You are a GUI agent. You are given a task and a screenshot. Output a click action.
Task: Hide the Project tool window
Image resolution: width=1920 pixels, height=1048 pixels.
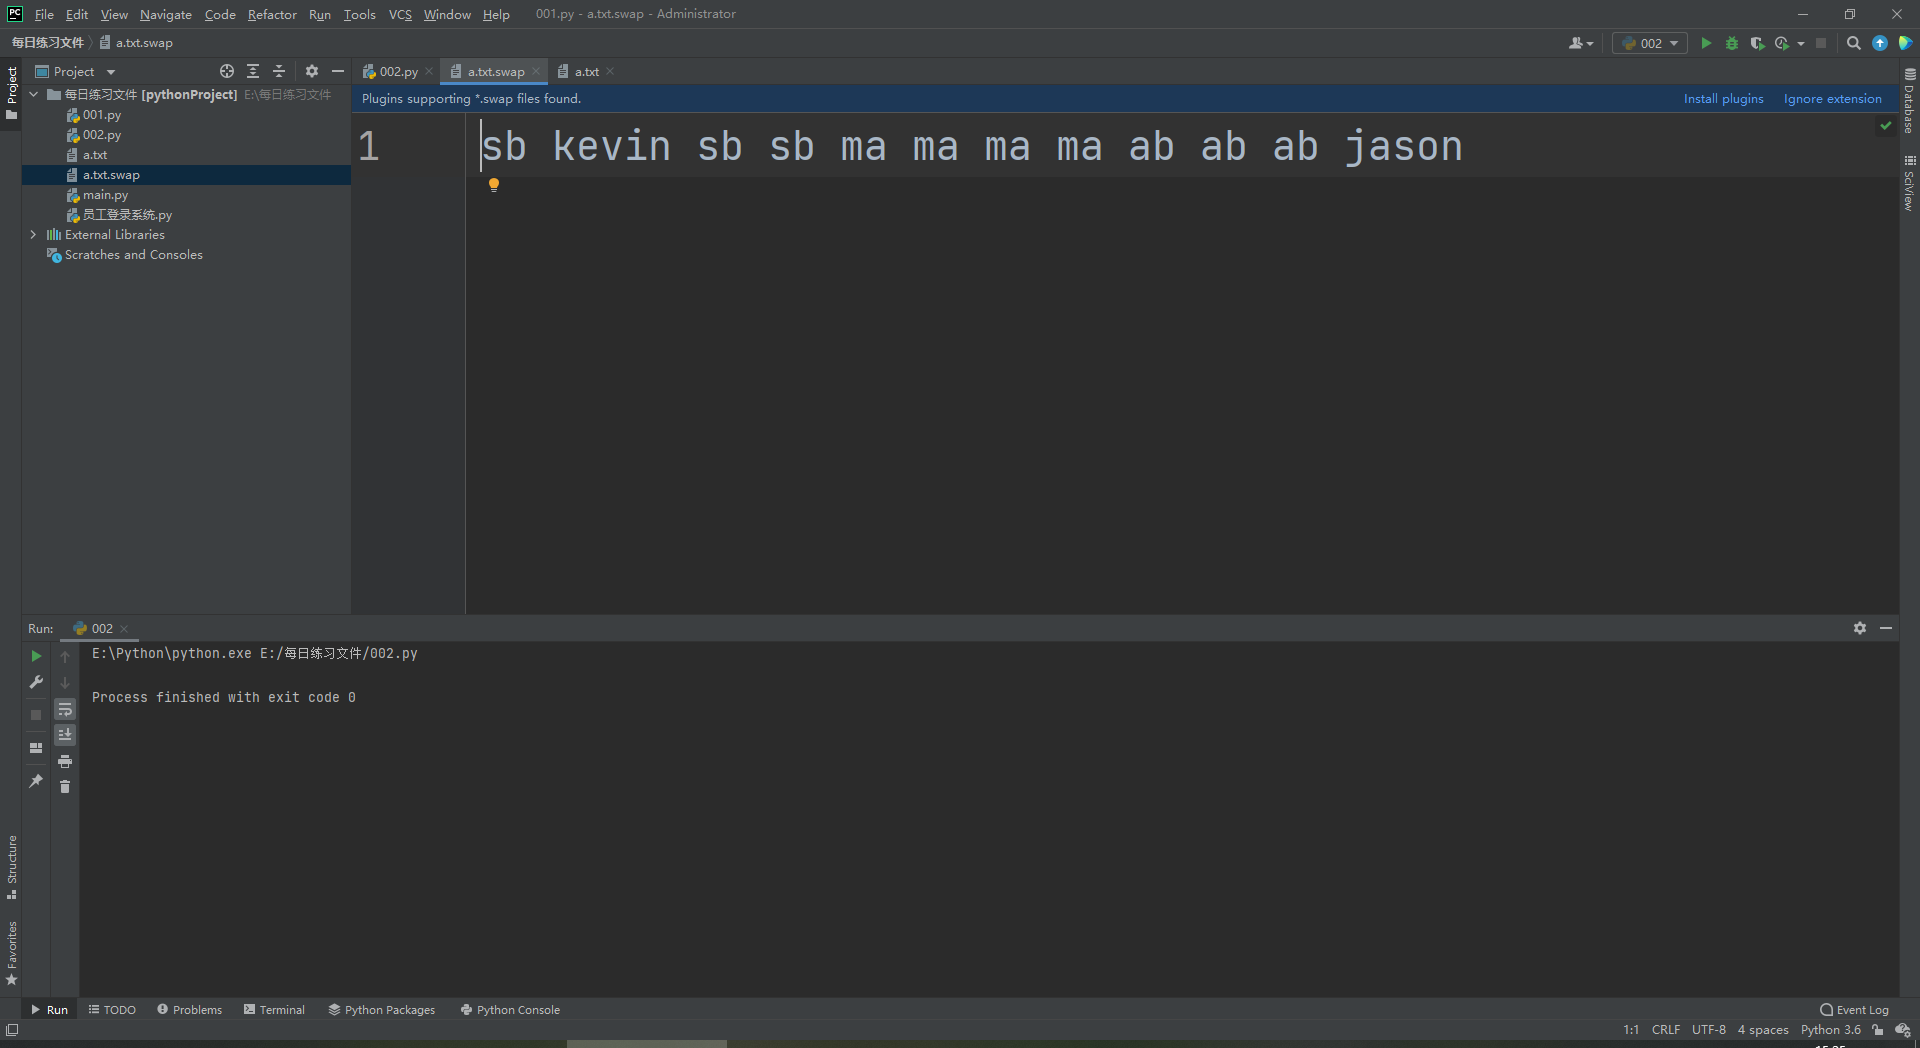(338, 71)
